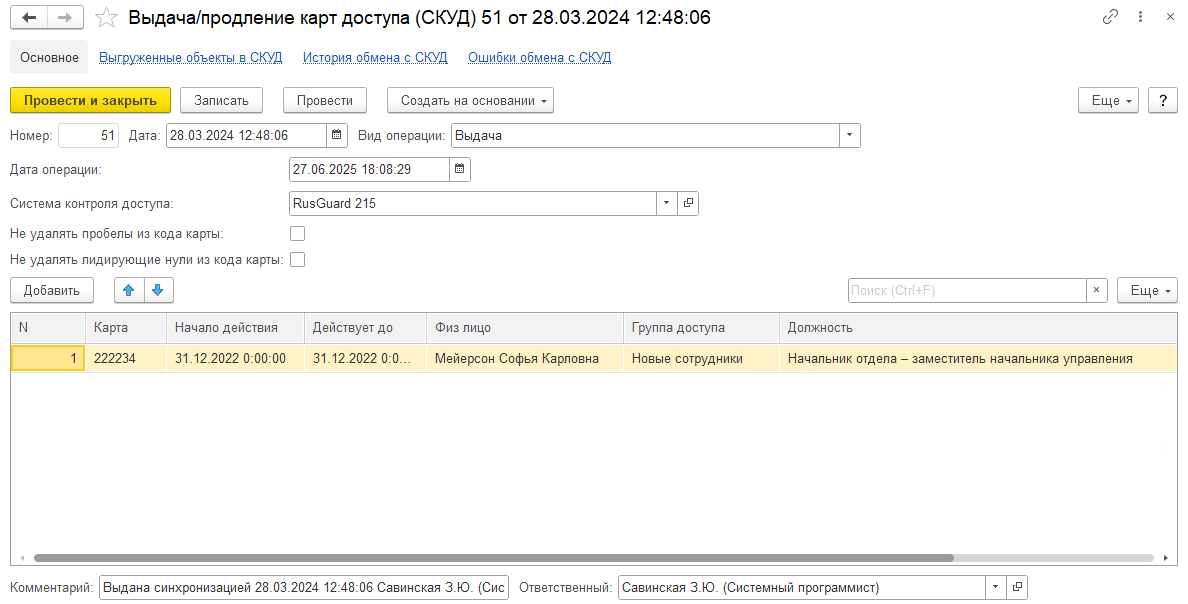The height and width of the screenshot is (604, 1188).
Task: Click the horizontal scrollbar of the table
Action: pyautogui.click(x=493, y=558)
